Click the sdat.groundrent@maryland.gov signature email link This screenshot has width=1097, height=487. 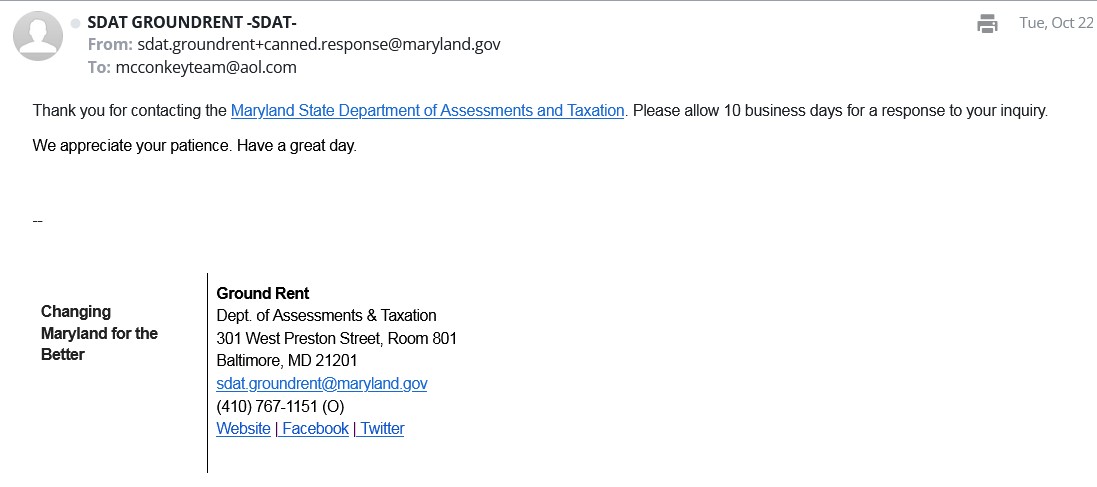coord(322,383)
